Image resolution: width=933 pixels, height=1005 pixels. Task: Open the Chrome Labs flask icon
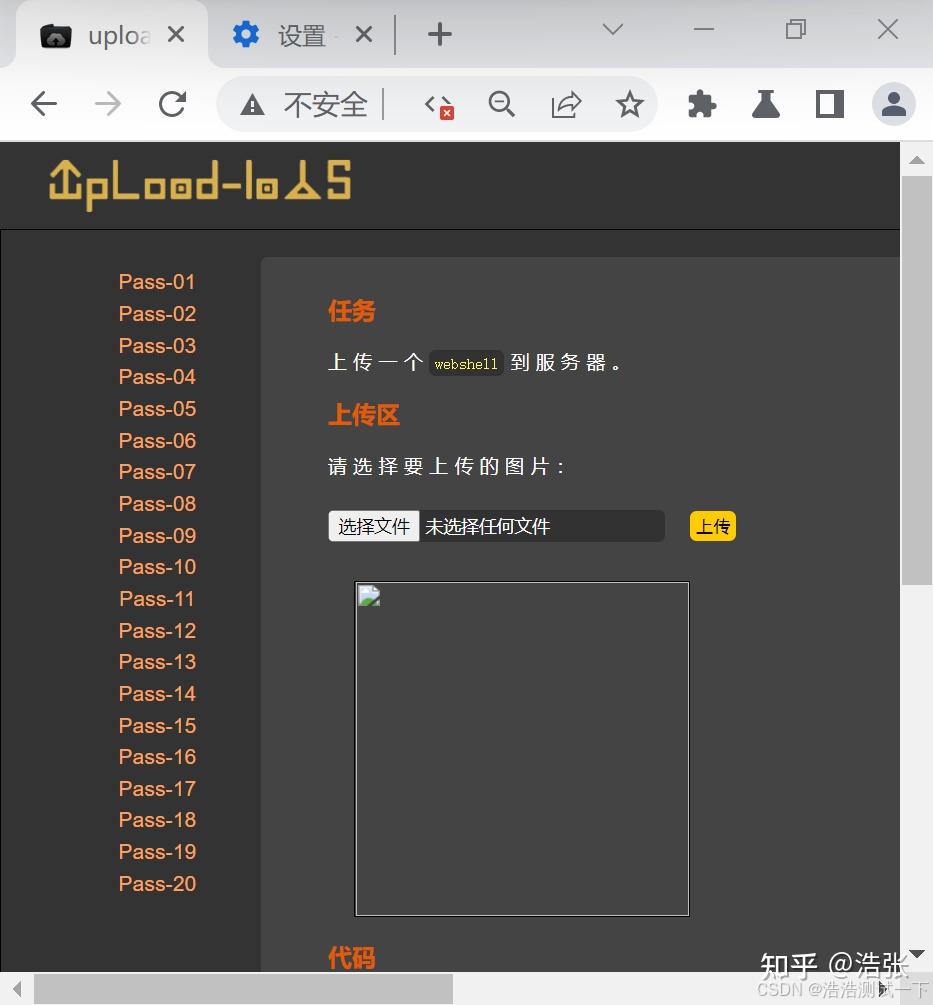(766, 104)
